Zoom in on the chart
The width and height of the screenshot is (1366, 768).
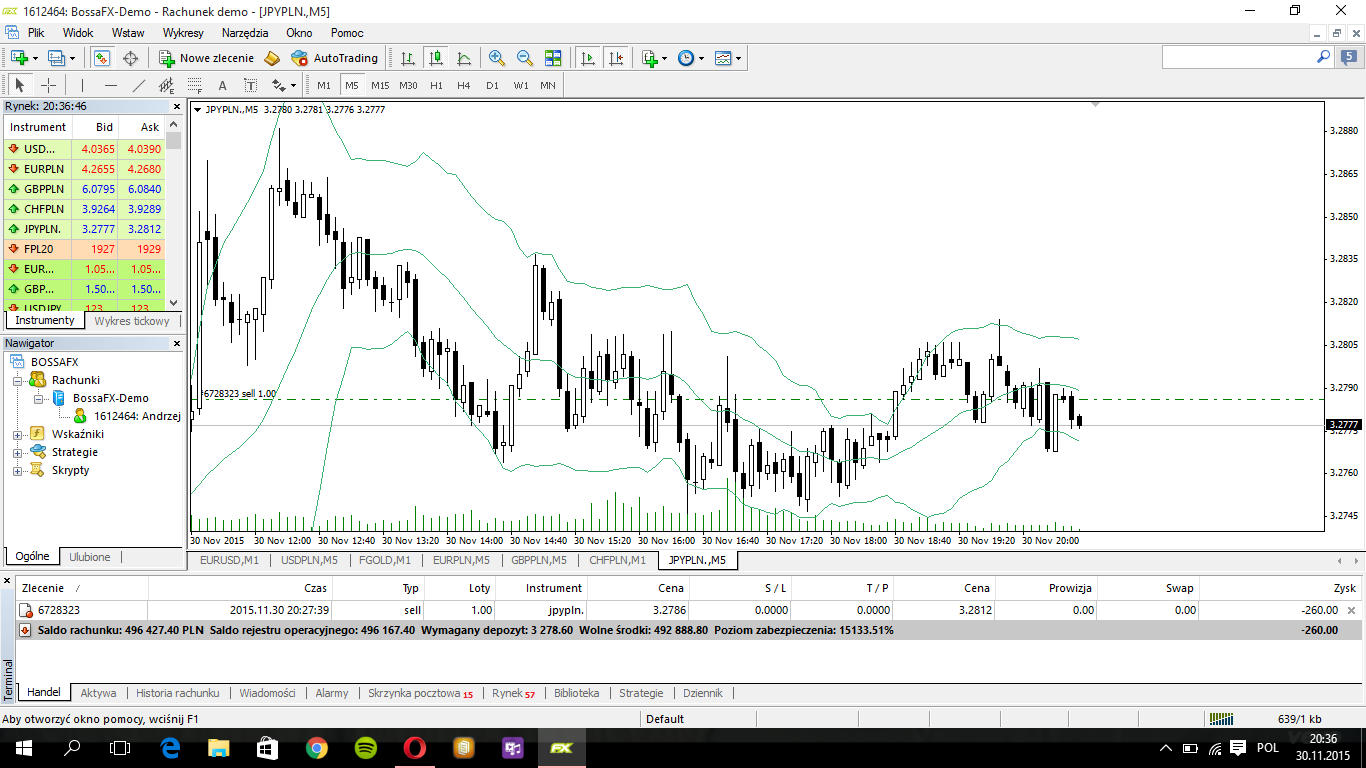click(497, 58)
